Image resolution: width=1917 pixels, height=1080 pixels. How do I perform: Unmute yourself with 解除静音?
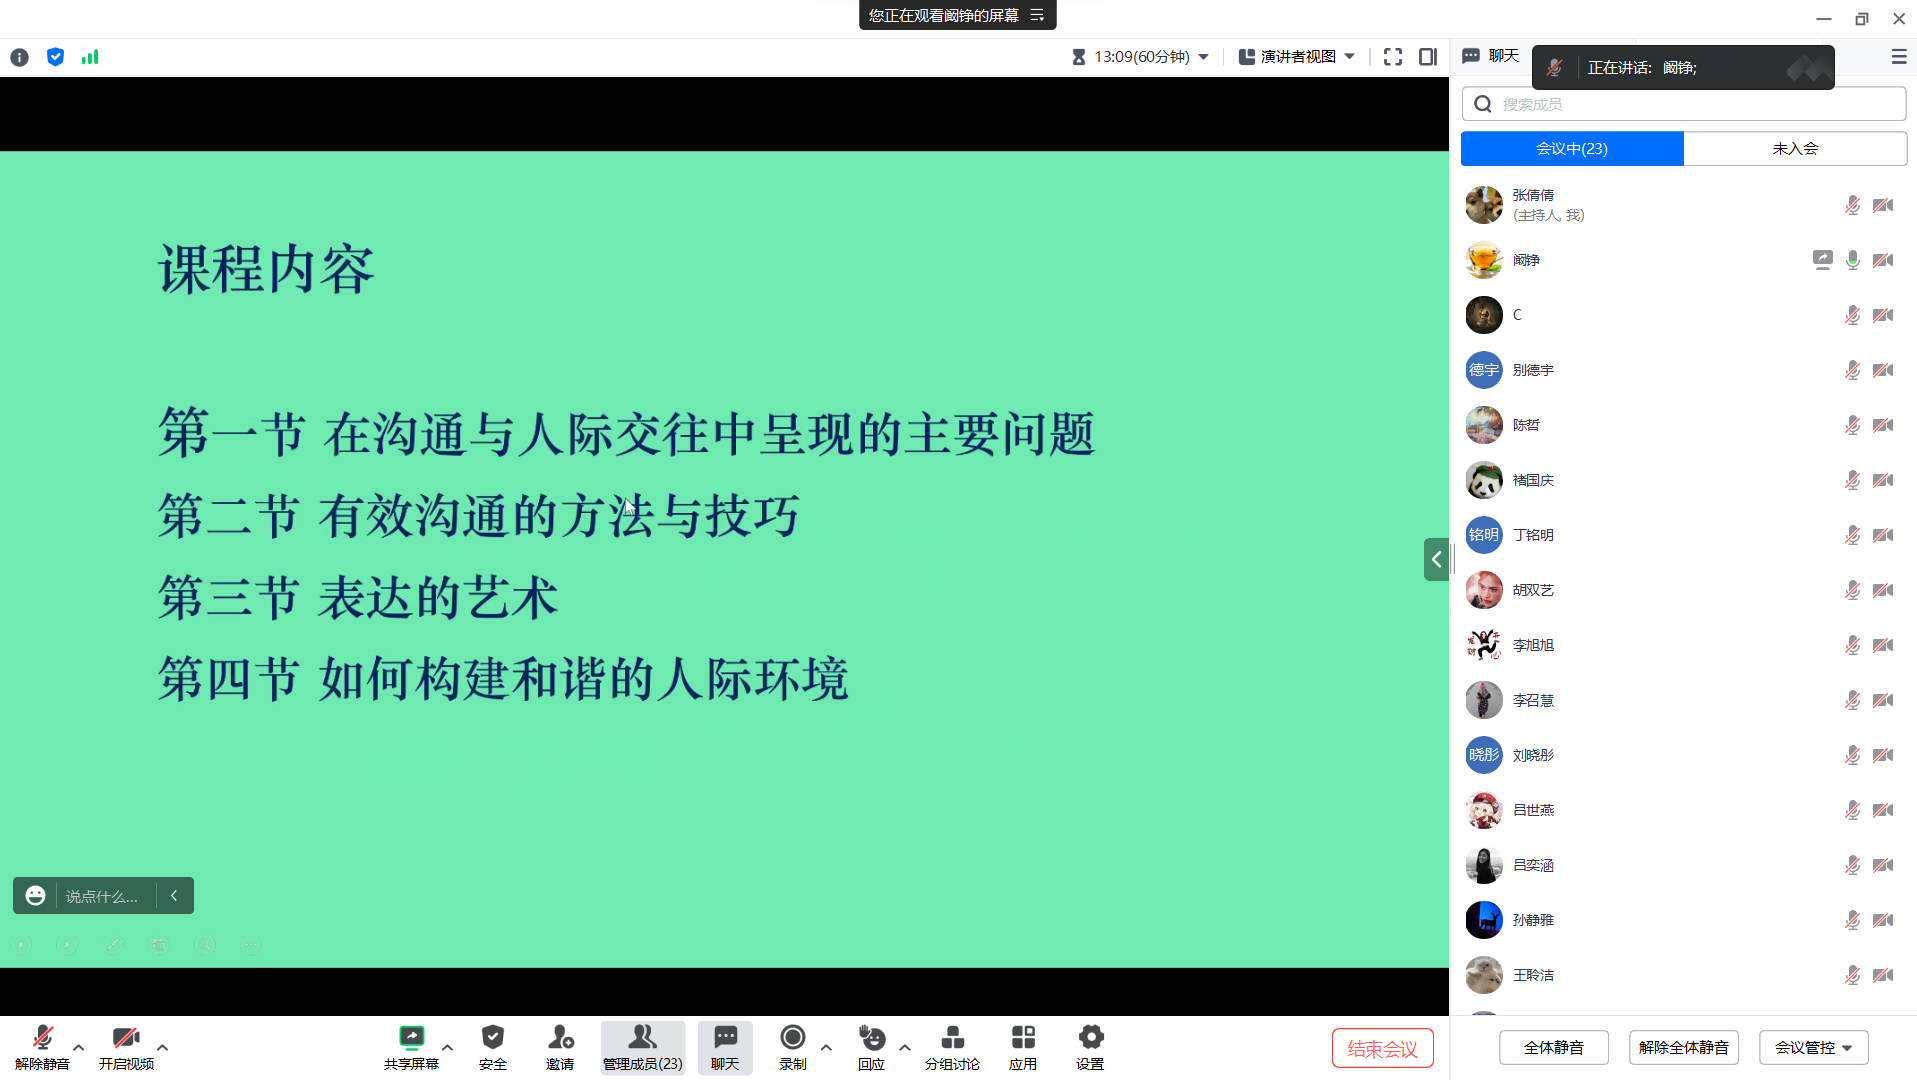click(42, 1038)
